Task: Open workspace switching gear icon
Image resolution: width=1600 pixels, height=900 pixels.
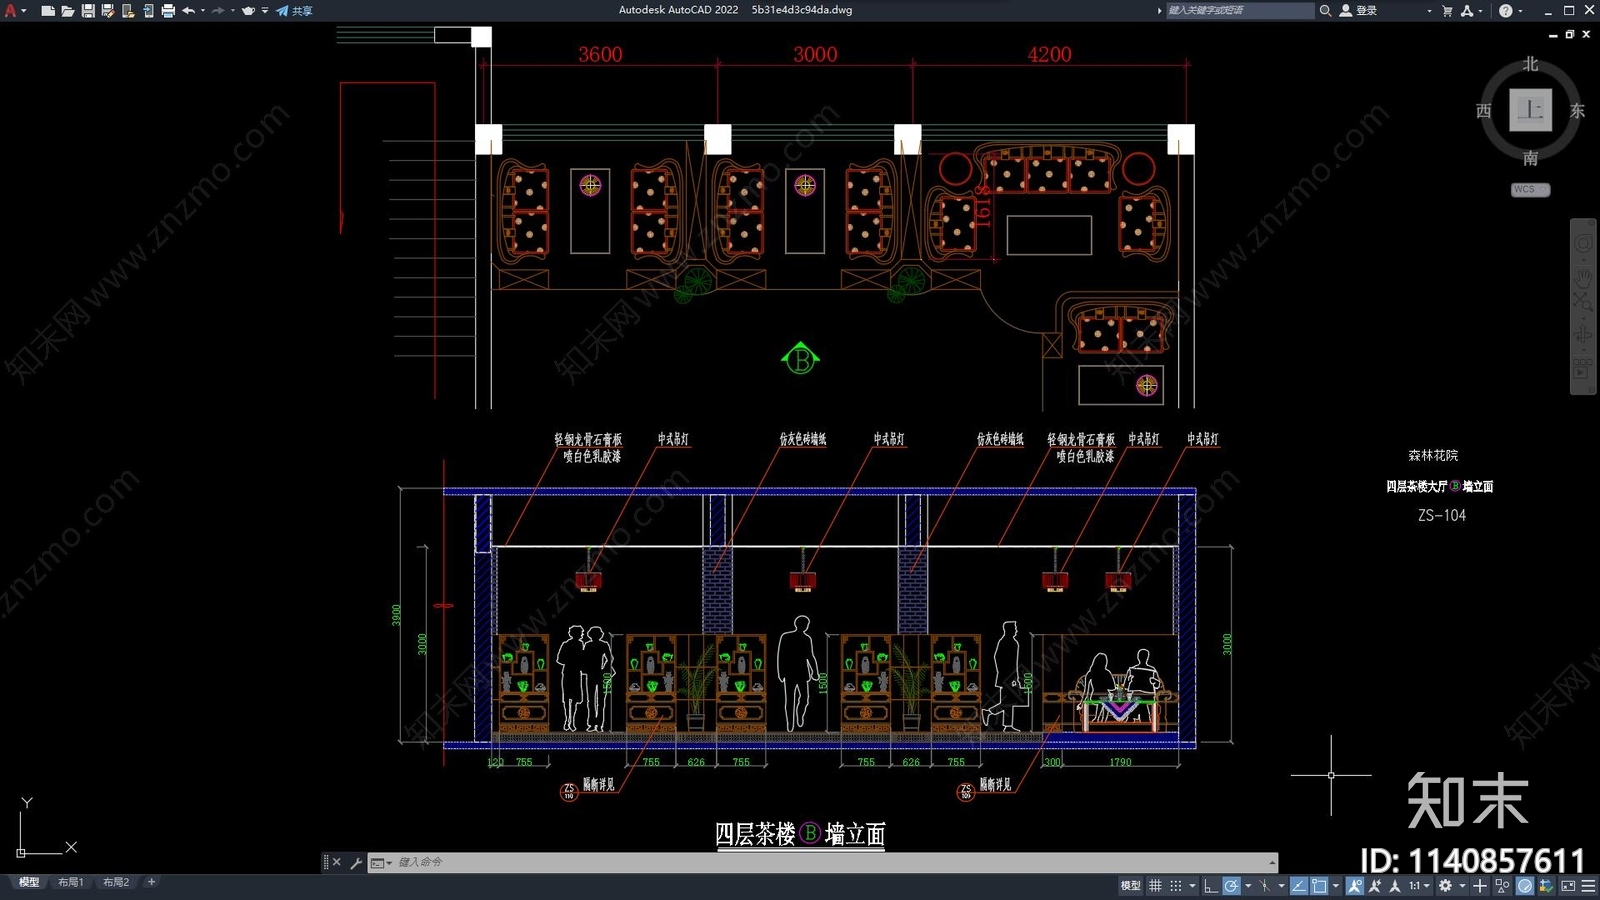Action: (1445, 886)
